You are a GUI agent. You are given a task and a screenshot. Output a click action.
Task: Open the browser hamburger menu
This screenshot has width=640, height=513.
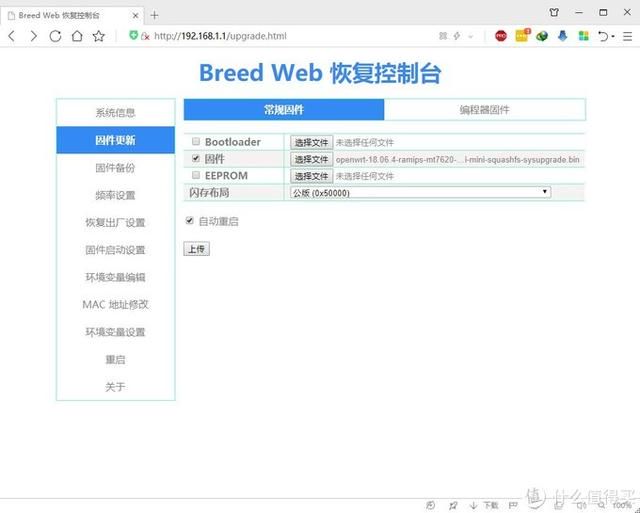[x=628, y=36]
